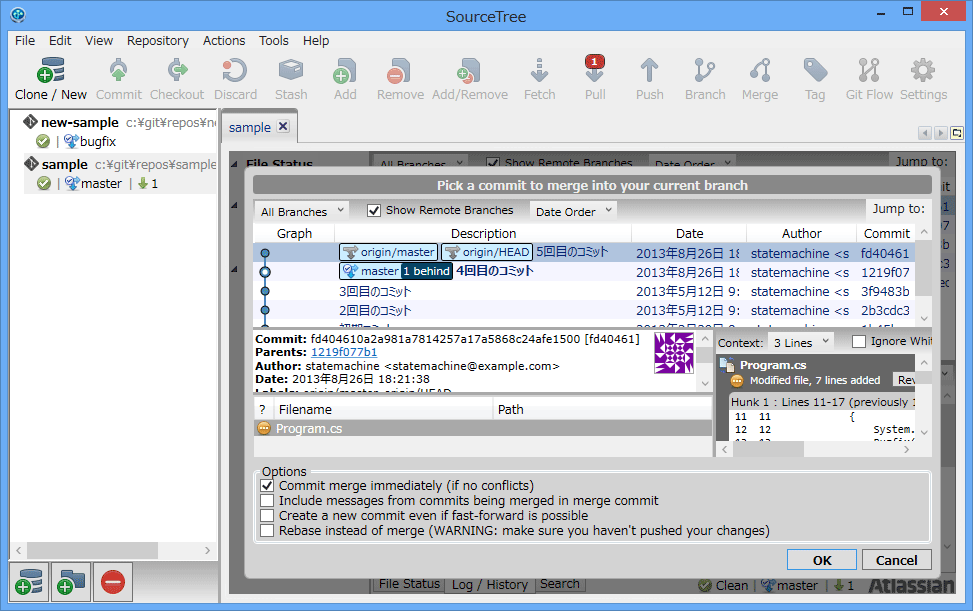Click the sample tab label
The image size is (973, 611).
pos(249,128)
